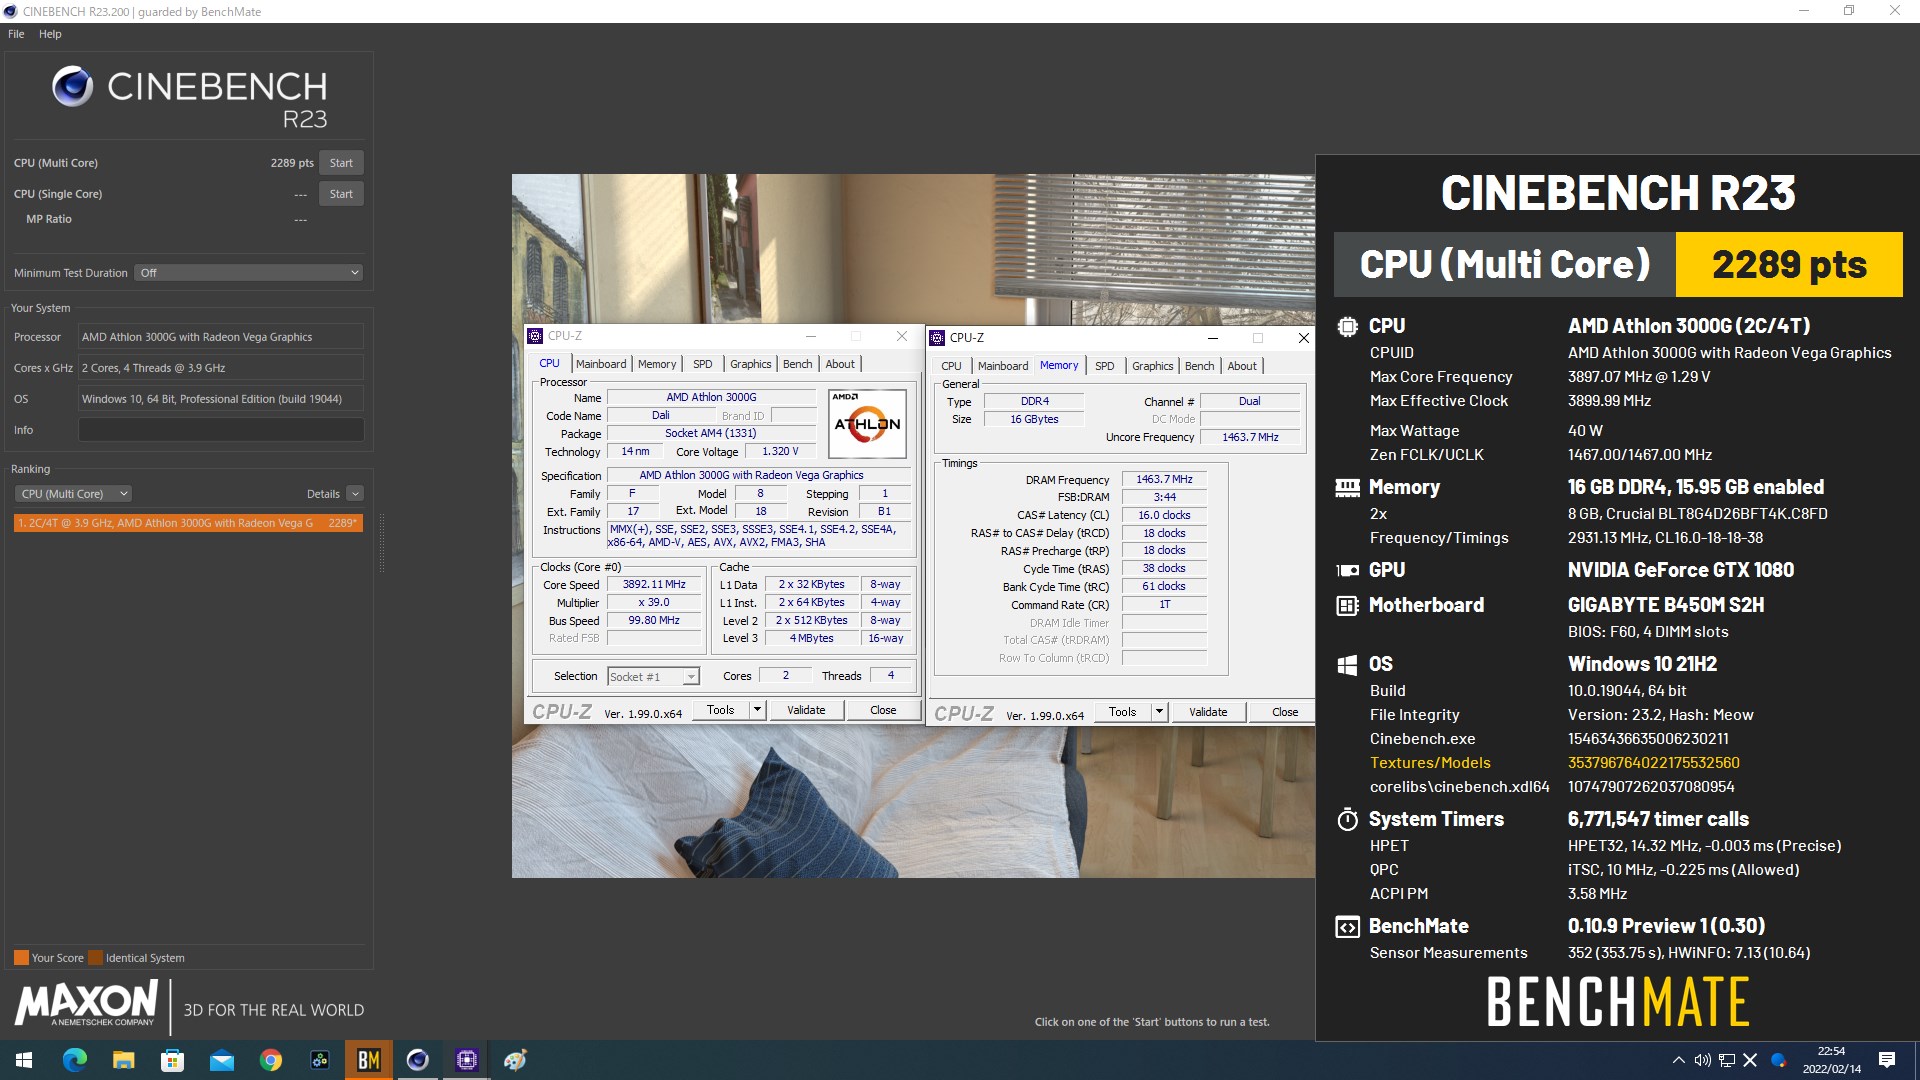
Task: Open Mail app from taskbar
Action: [x=221, y=1060]
